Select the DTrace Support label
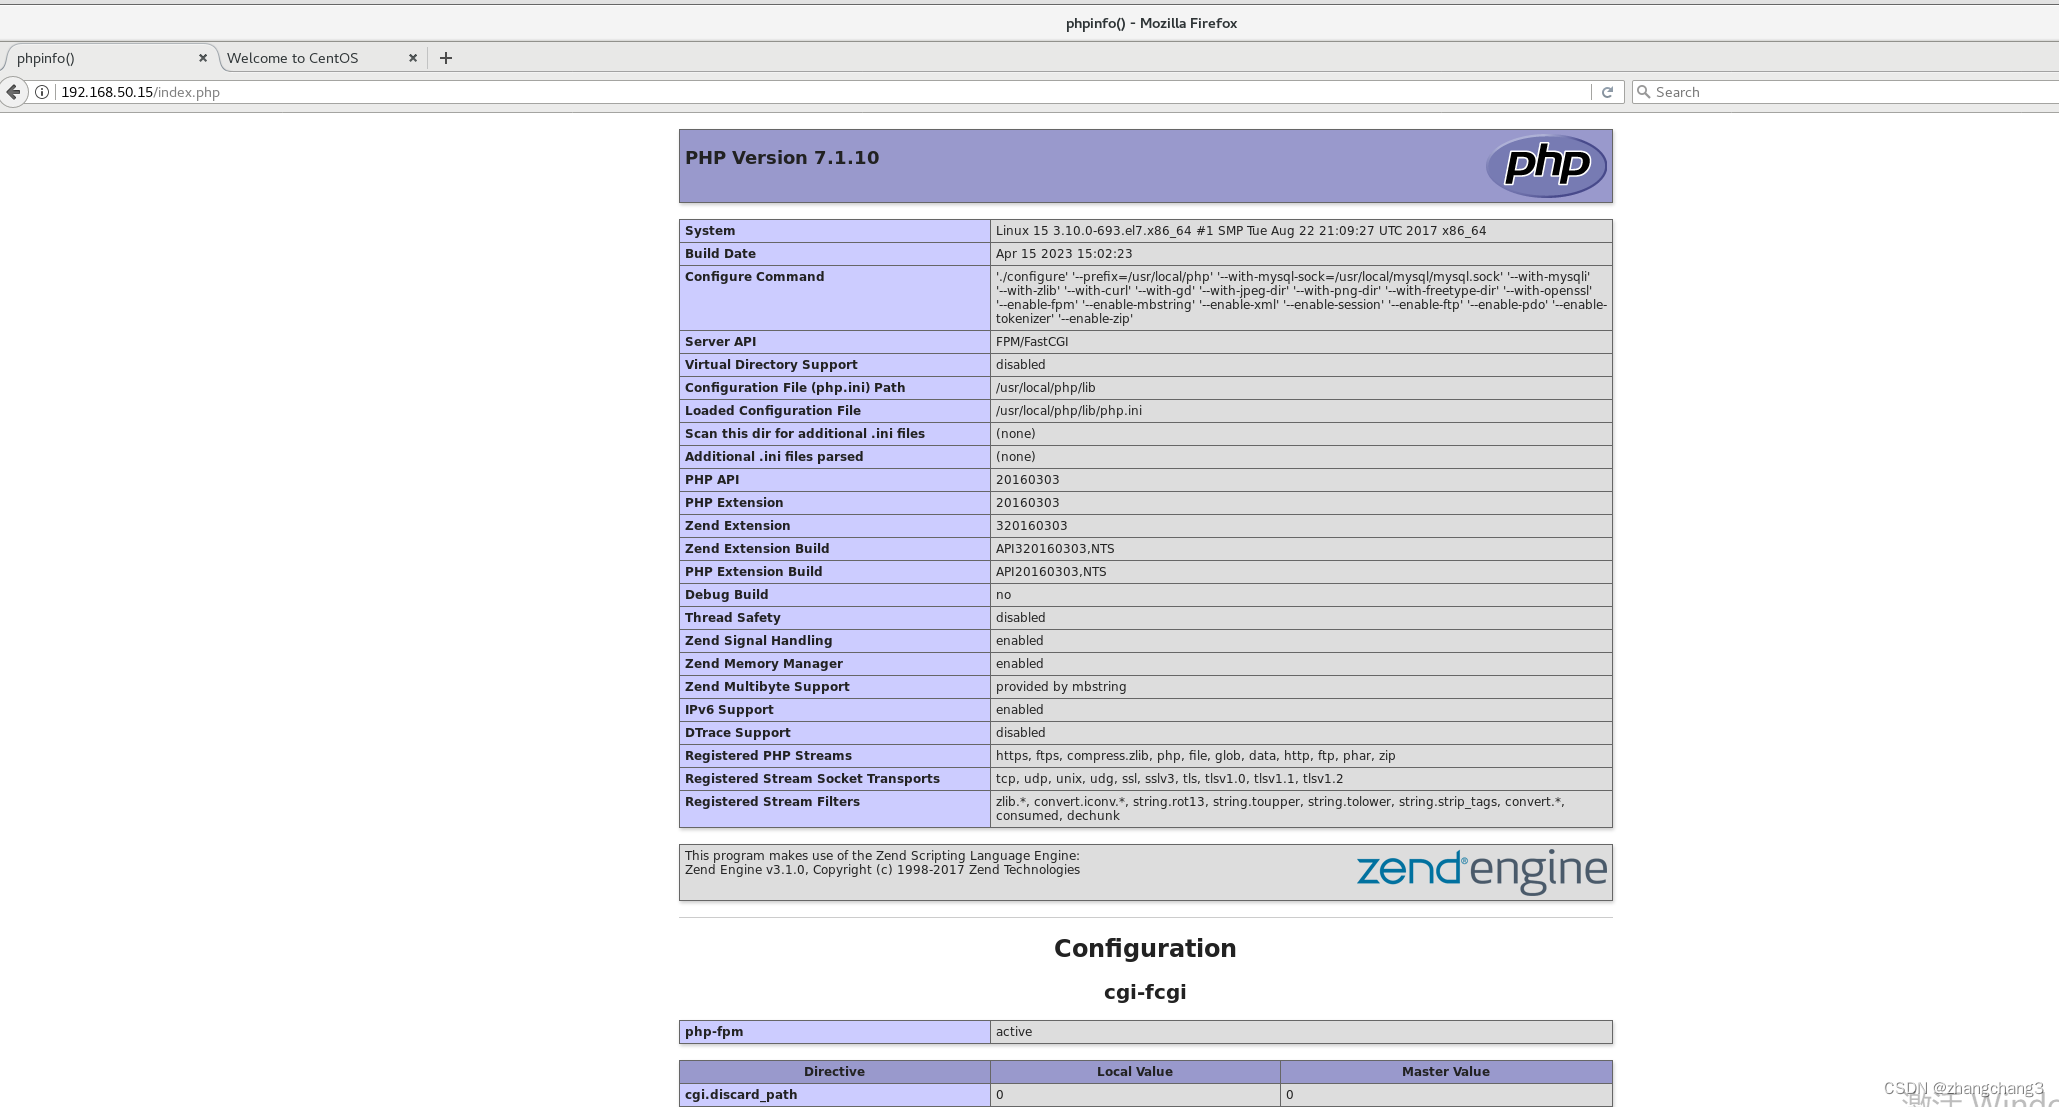The width and height of the screenshot is (2059, 1107). (738, 733)
